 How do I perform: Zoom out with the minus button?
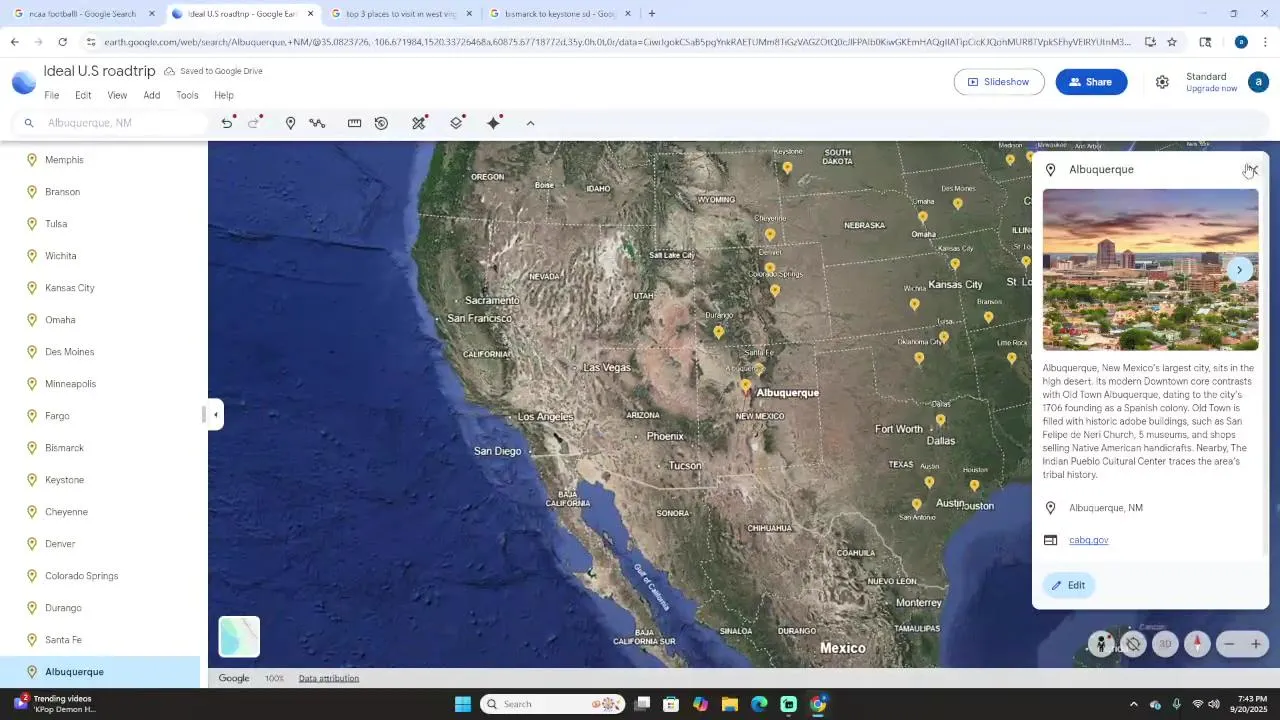pyautogui.click(x=1230, y=644)
